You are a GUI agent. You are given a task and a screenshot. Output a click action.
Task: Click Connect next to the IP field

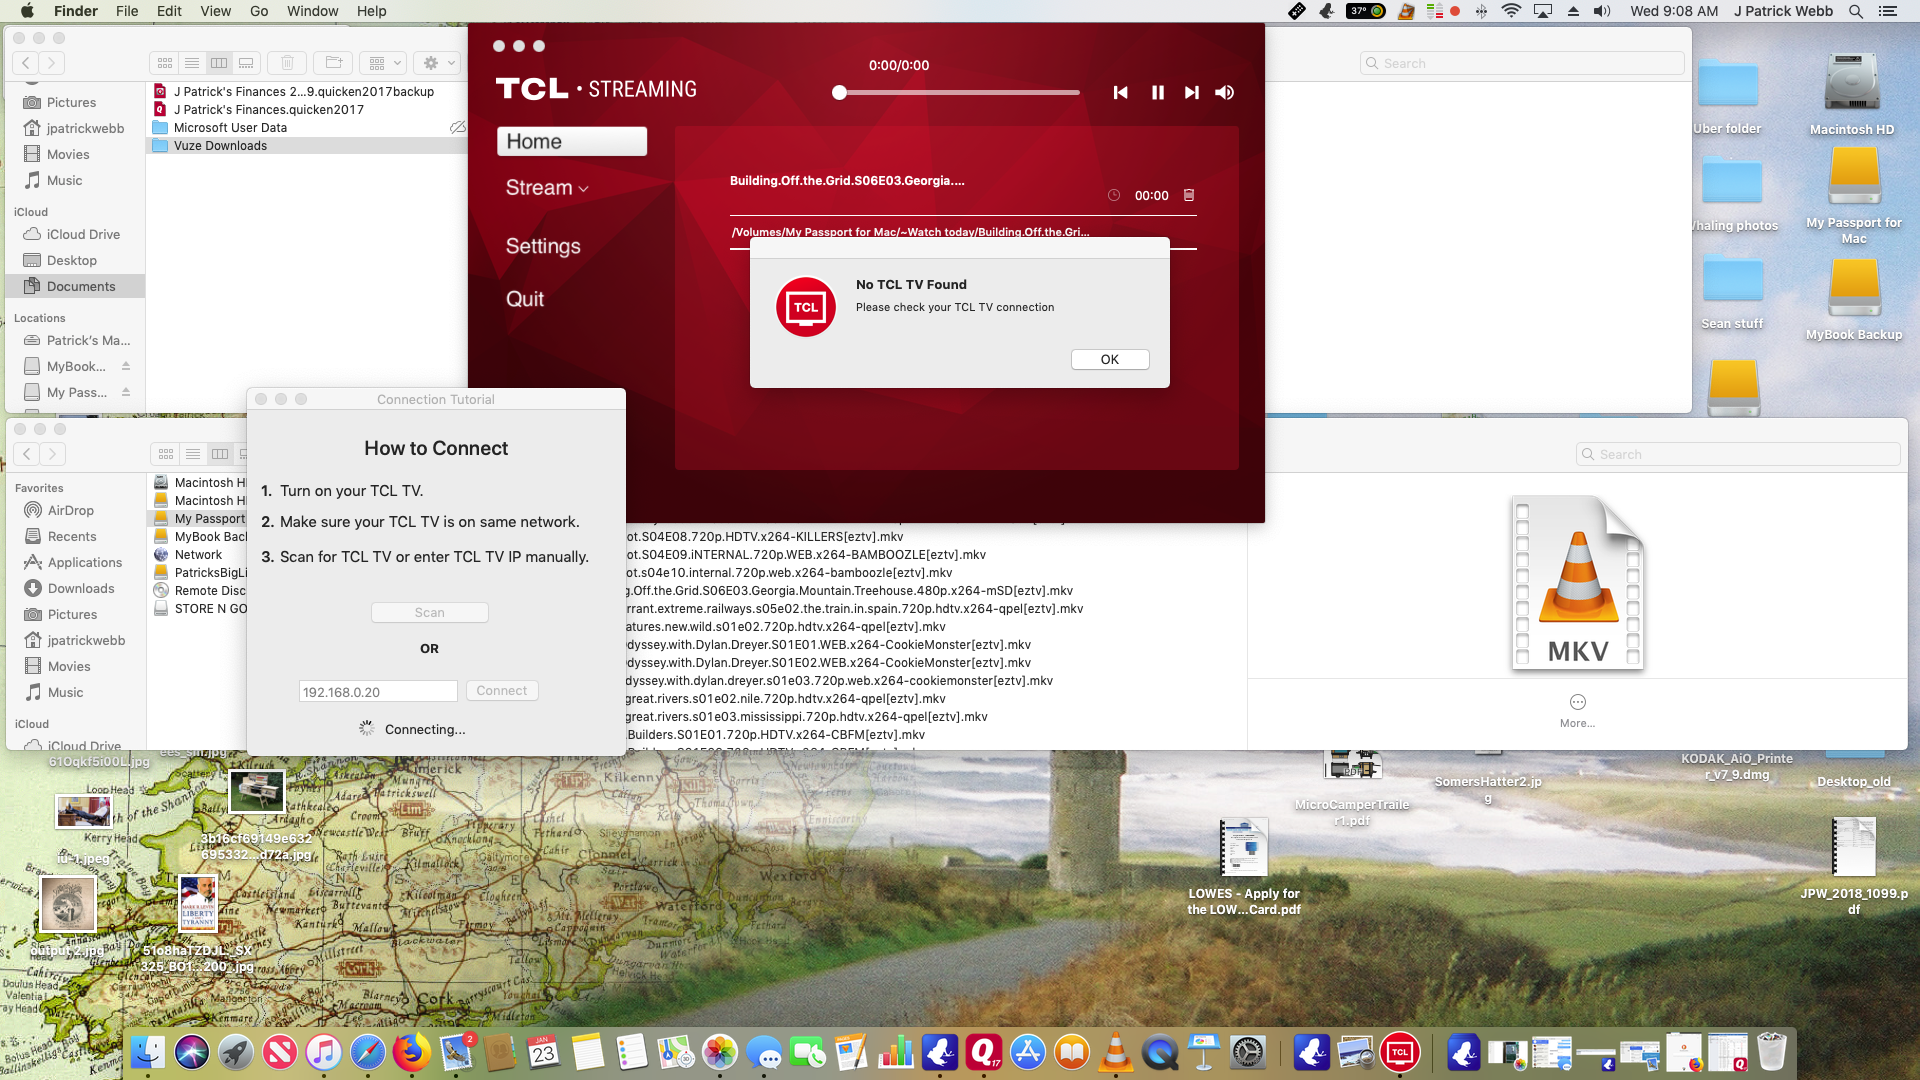502,691
